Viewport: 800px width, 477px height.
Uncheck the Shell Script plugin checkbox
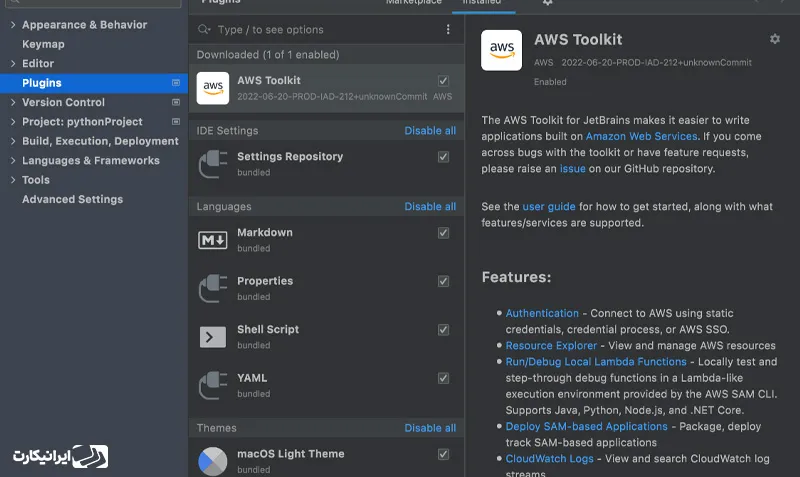[443, 330]
